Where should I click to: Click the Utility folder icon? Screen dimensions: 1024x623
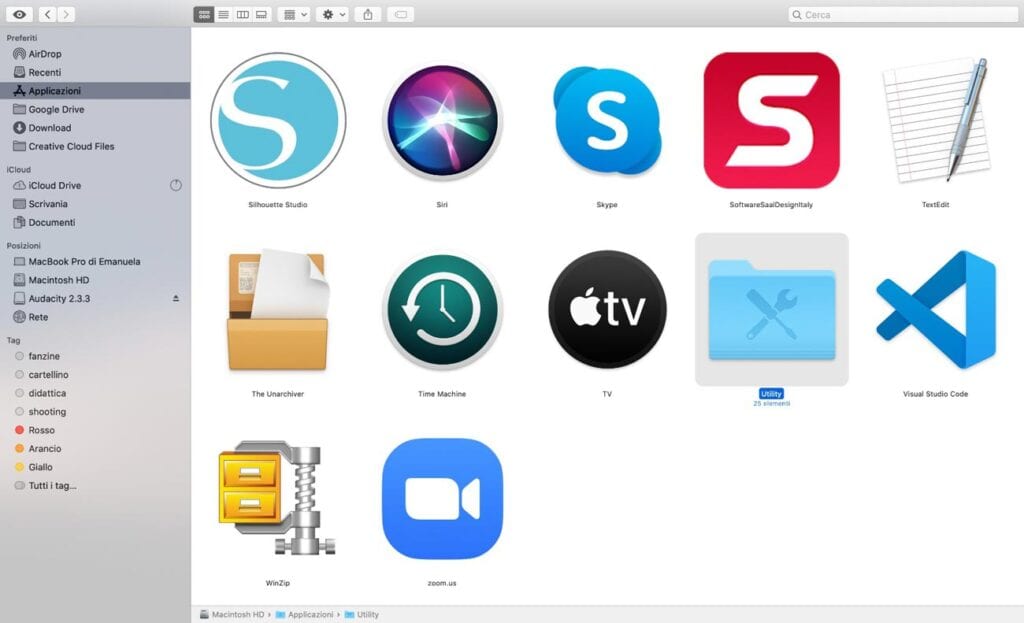tap(771, 310)
